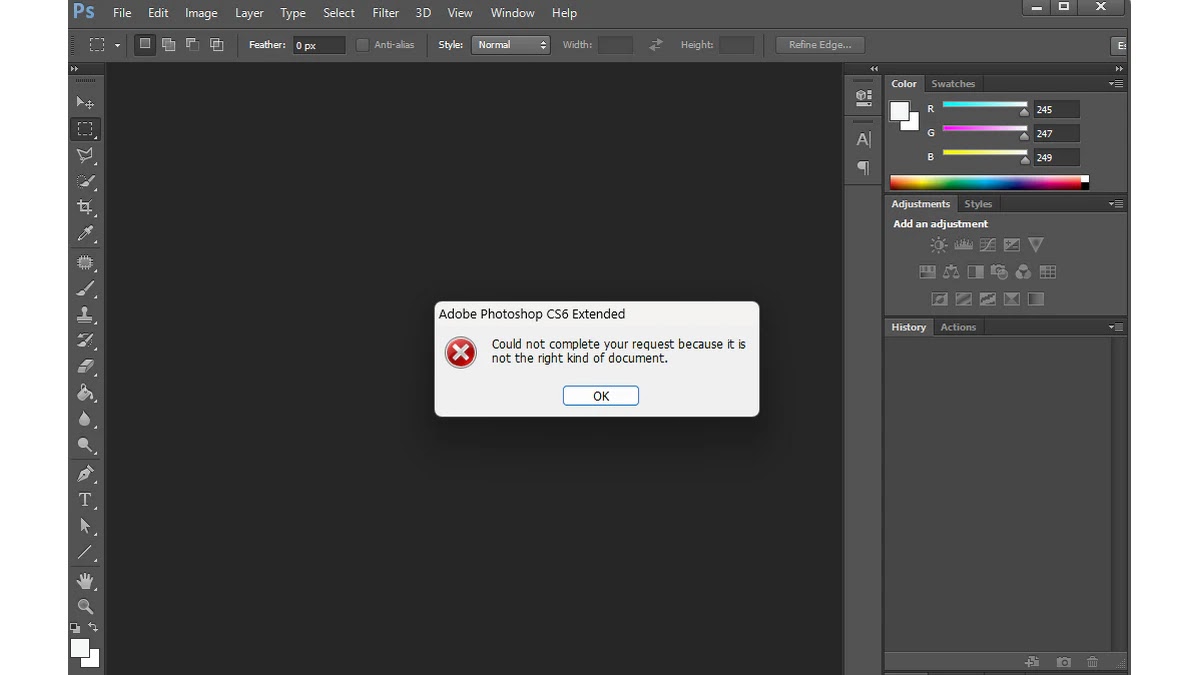Enable Subtract from selection mode
This screenshot has height=675, width=1200.
(x=192, y=44)
